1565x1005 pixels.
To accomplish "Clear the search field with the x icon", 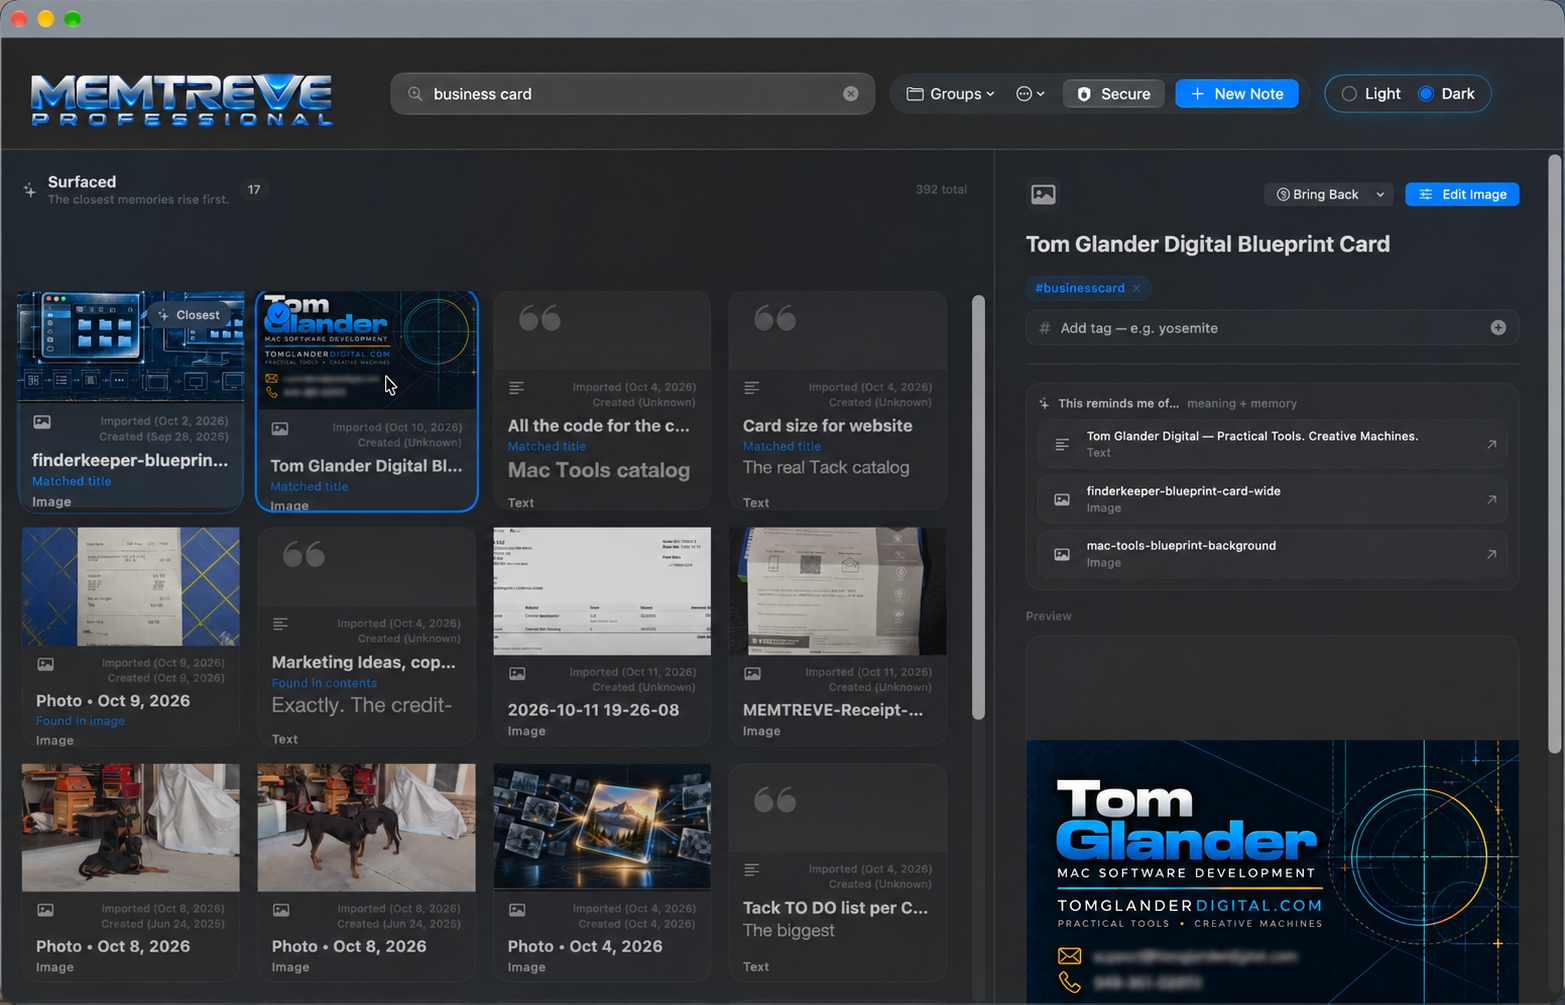I will point(850,94).
